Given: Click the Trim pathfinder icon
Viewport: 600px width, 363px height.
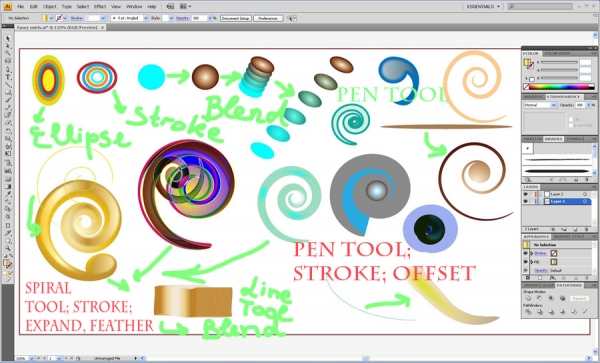Looking at the screenshot, I should coord(540,312).
